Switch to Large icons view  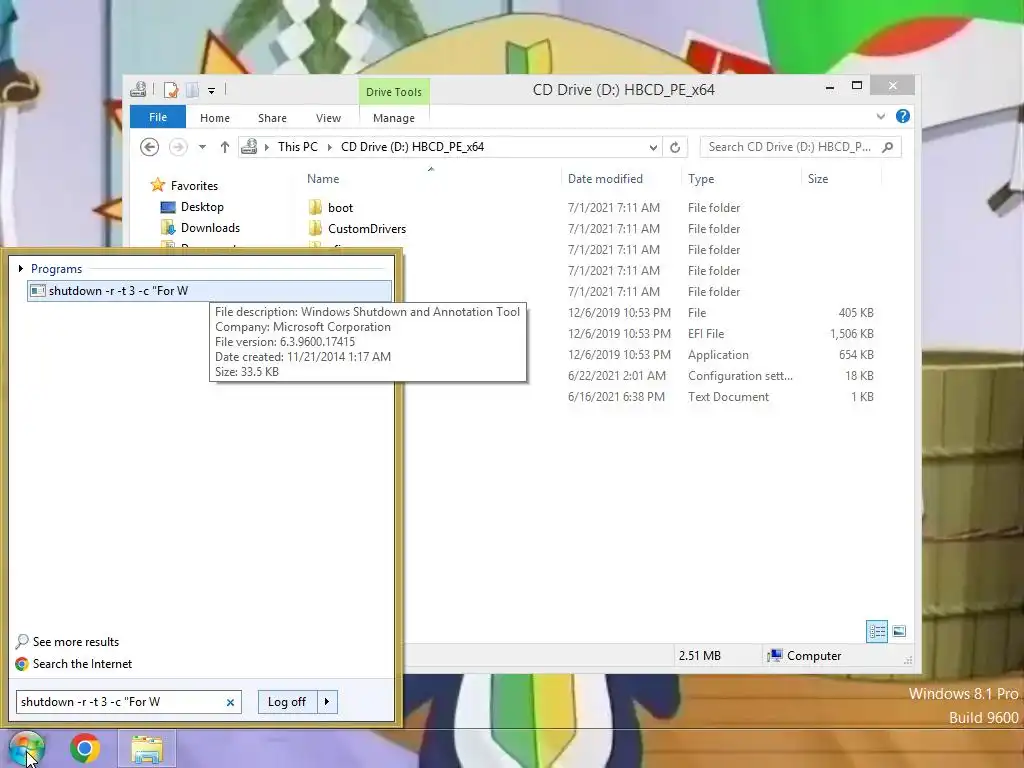[x=899, y=632]
